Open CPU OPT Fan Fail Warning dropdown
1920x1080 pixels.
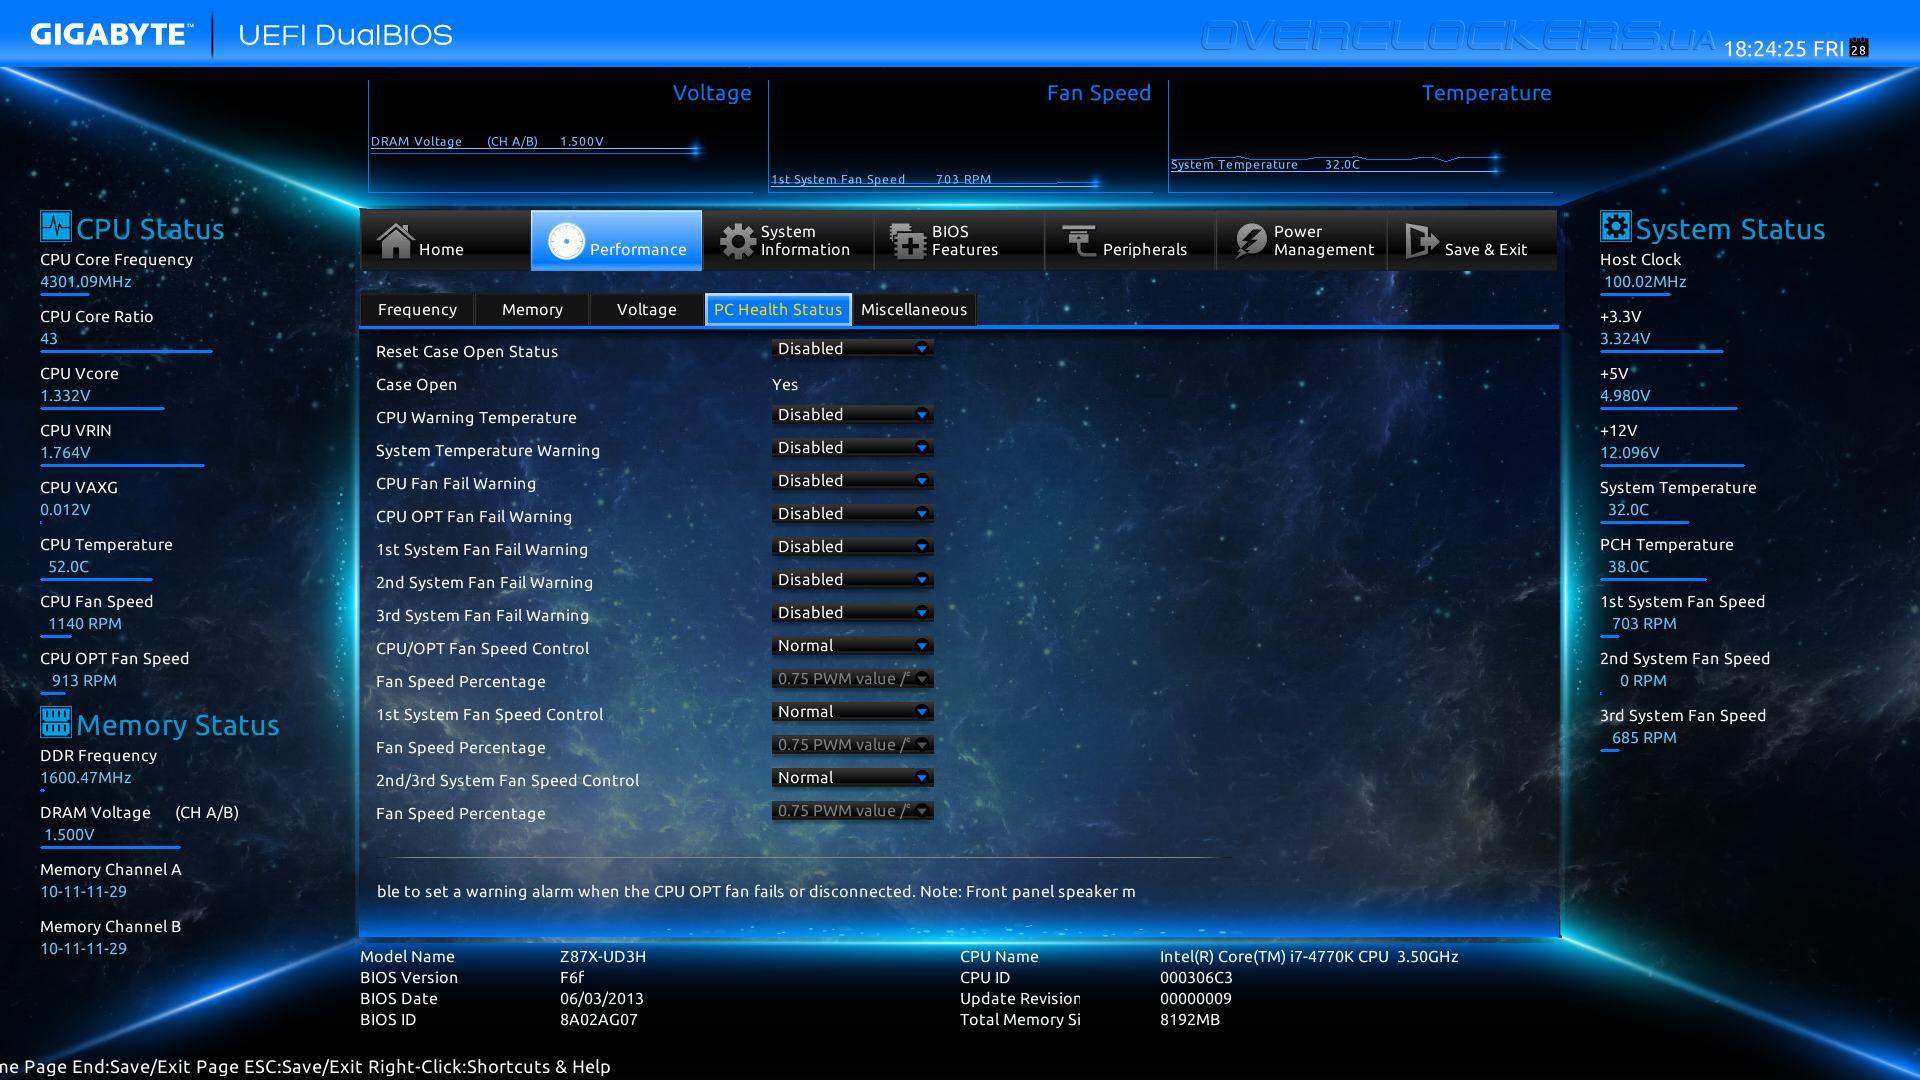[853, 514]
